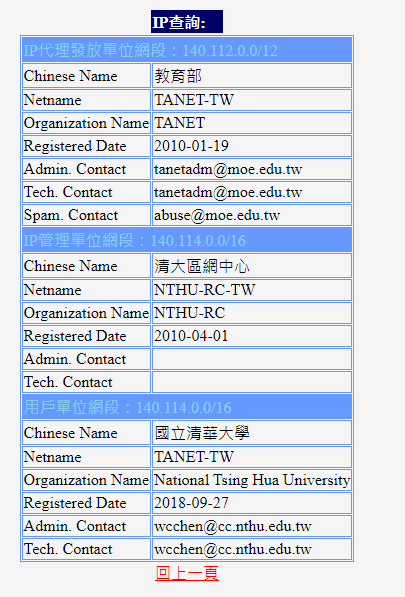The width and height of the screenshot is (405, 597).
Task: Select wcchen@cc.nthu.edu.tw in Admin. Contact row
Action: click(x=233, y=526)
